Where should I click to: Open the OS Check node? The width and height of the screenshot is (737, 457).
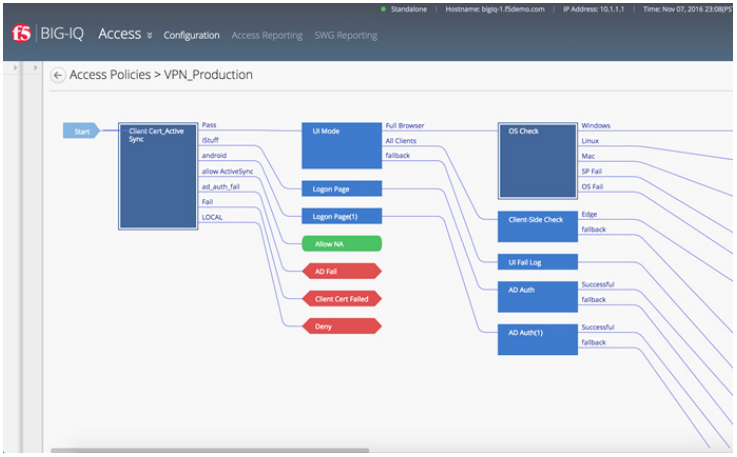tap(538, 161)
